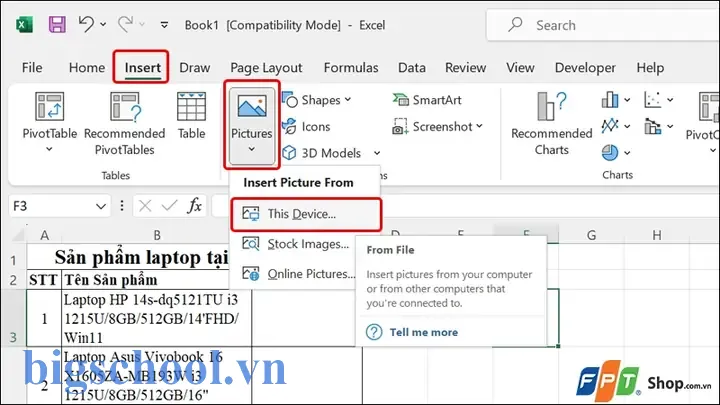Choose Online Pictures from picture menu
The height and width of the screenshot is (405, 720).
298,274
